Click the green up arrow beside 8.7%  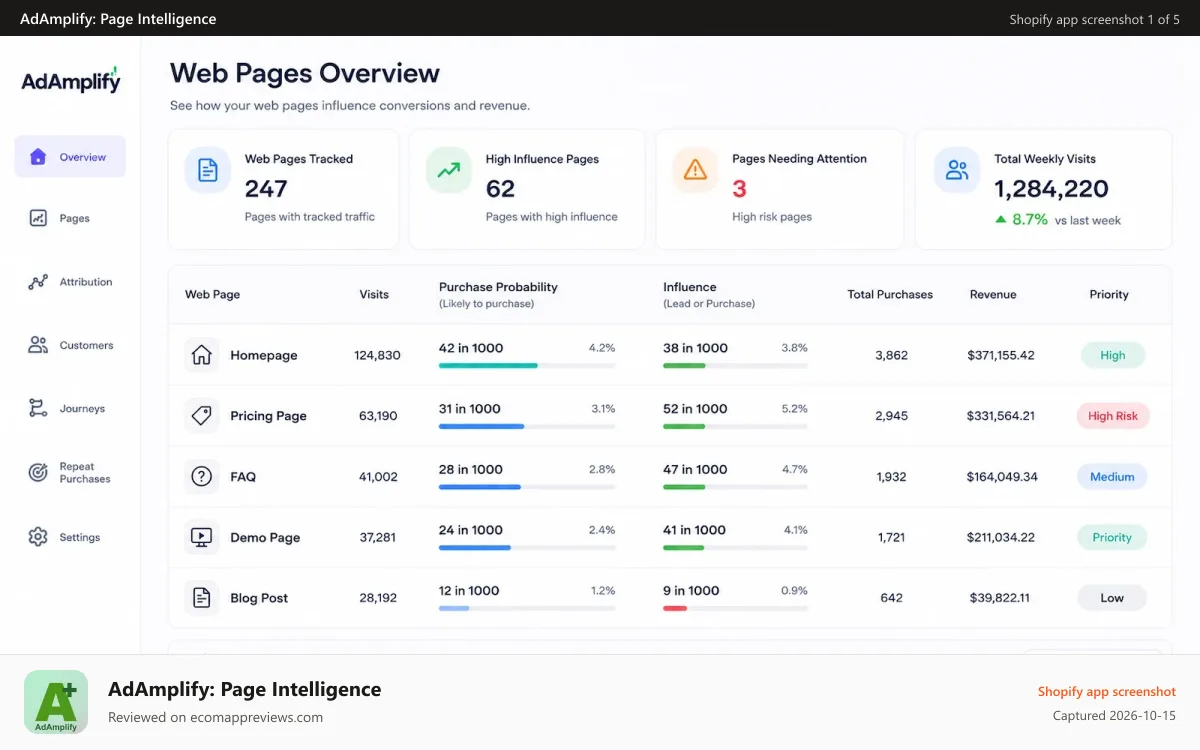click(1000, 219)
